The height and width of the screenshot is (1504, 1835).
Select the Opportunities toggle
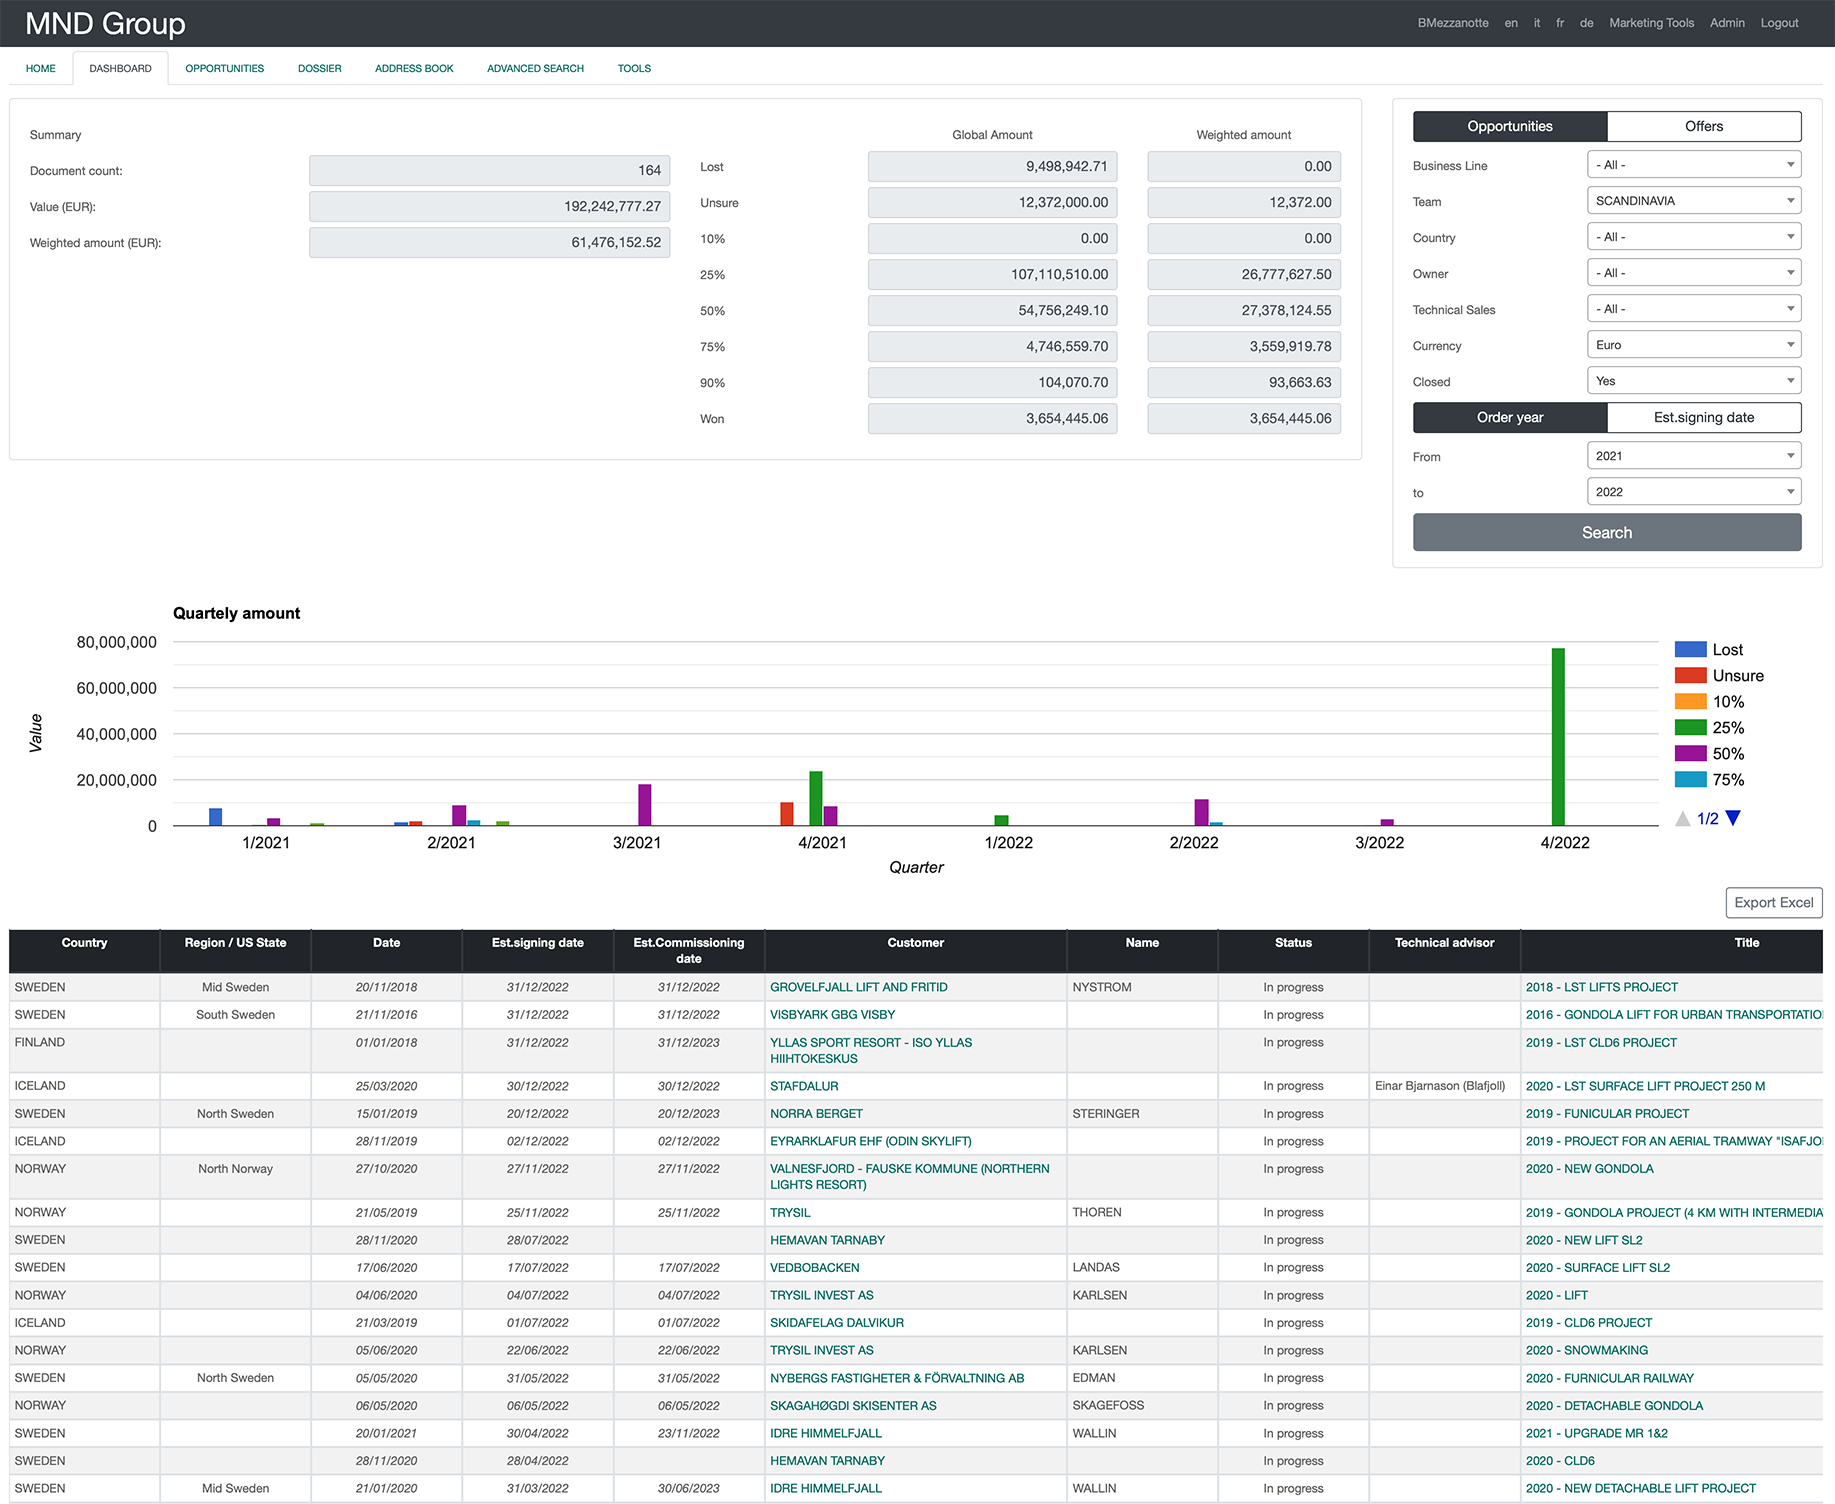click(1510, 126)
